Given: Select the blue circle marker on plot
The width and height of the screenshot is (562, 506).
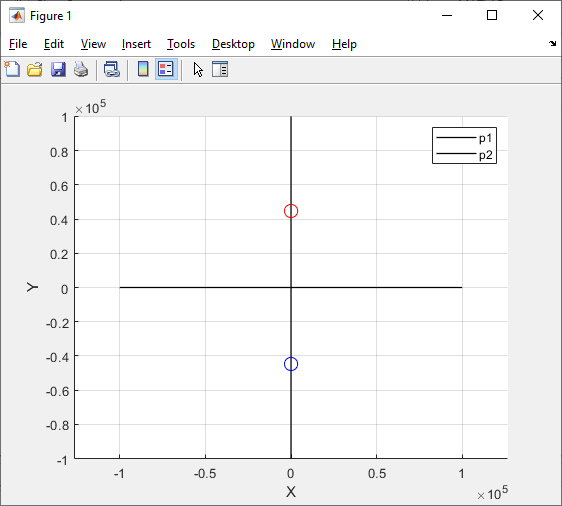Looking at the screenshot, I should click(x=291, y=364).
